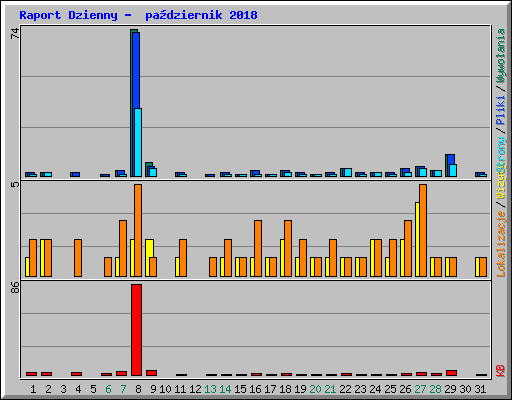Click day label 31 on the axis

tap(480, 389)
